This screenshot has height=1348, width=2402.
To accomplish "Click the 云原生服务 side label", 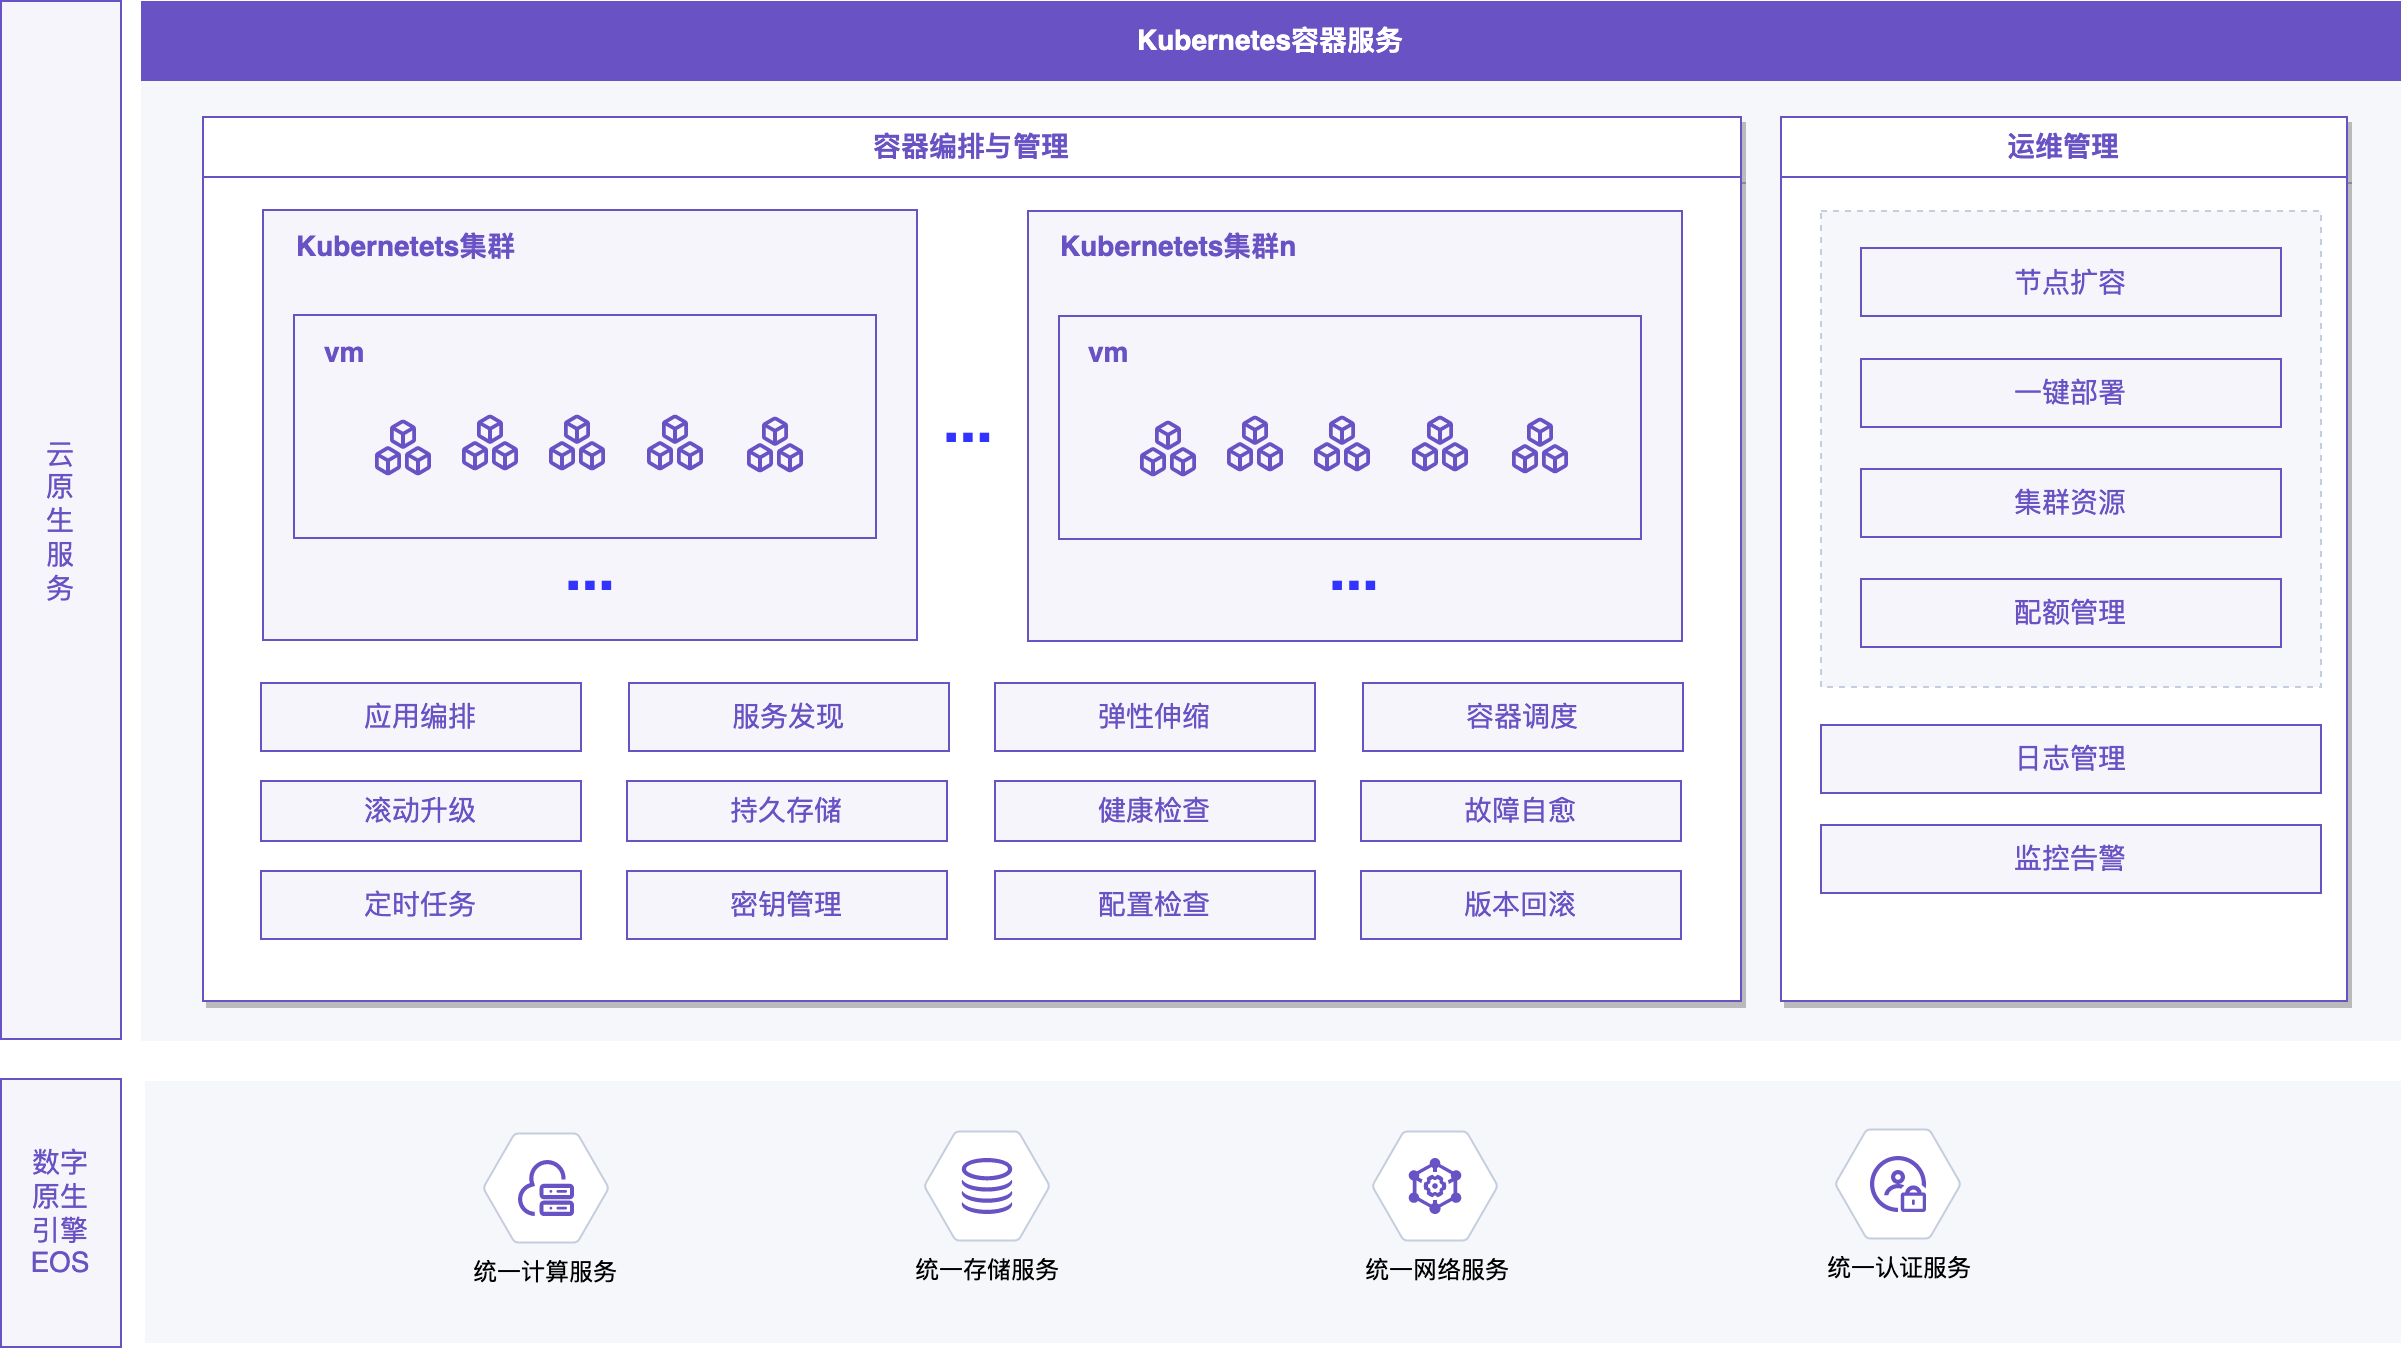I will click(60, 521).
